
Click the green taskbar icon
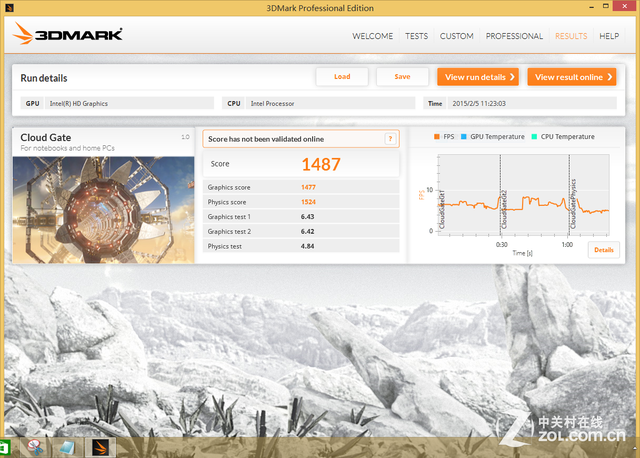coord(4,448)
